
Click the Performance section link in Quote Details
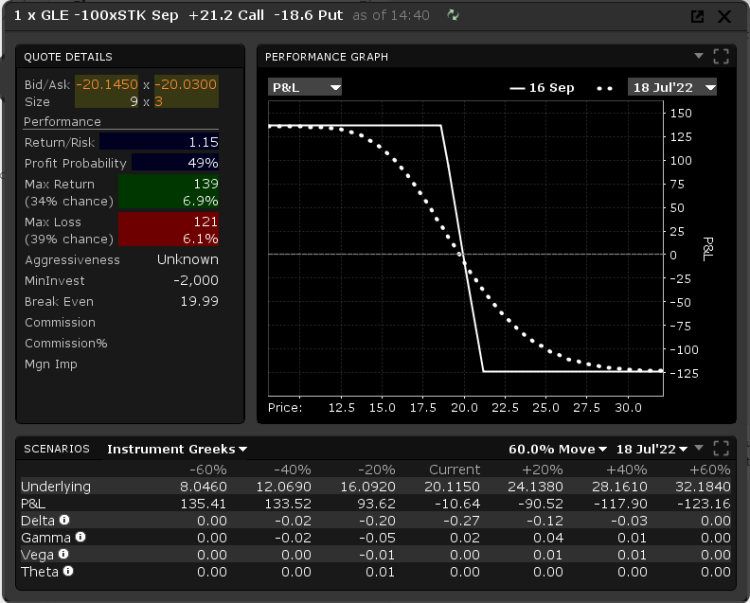(x=62, y=121)
